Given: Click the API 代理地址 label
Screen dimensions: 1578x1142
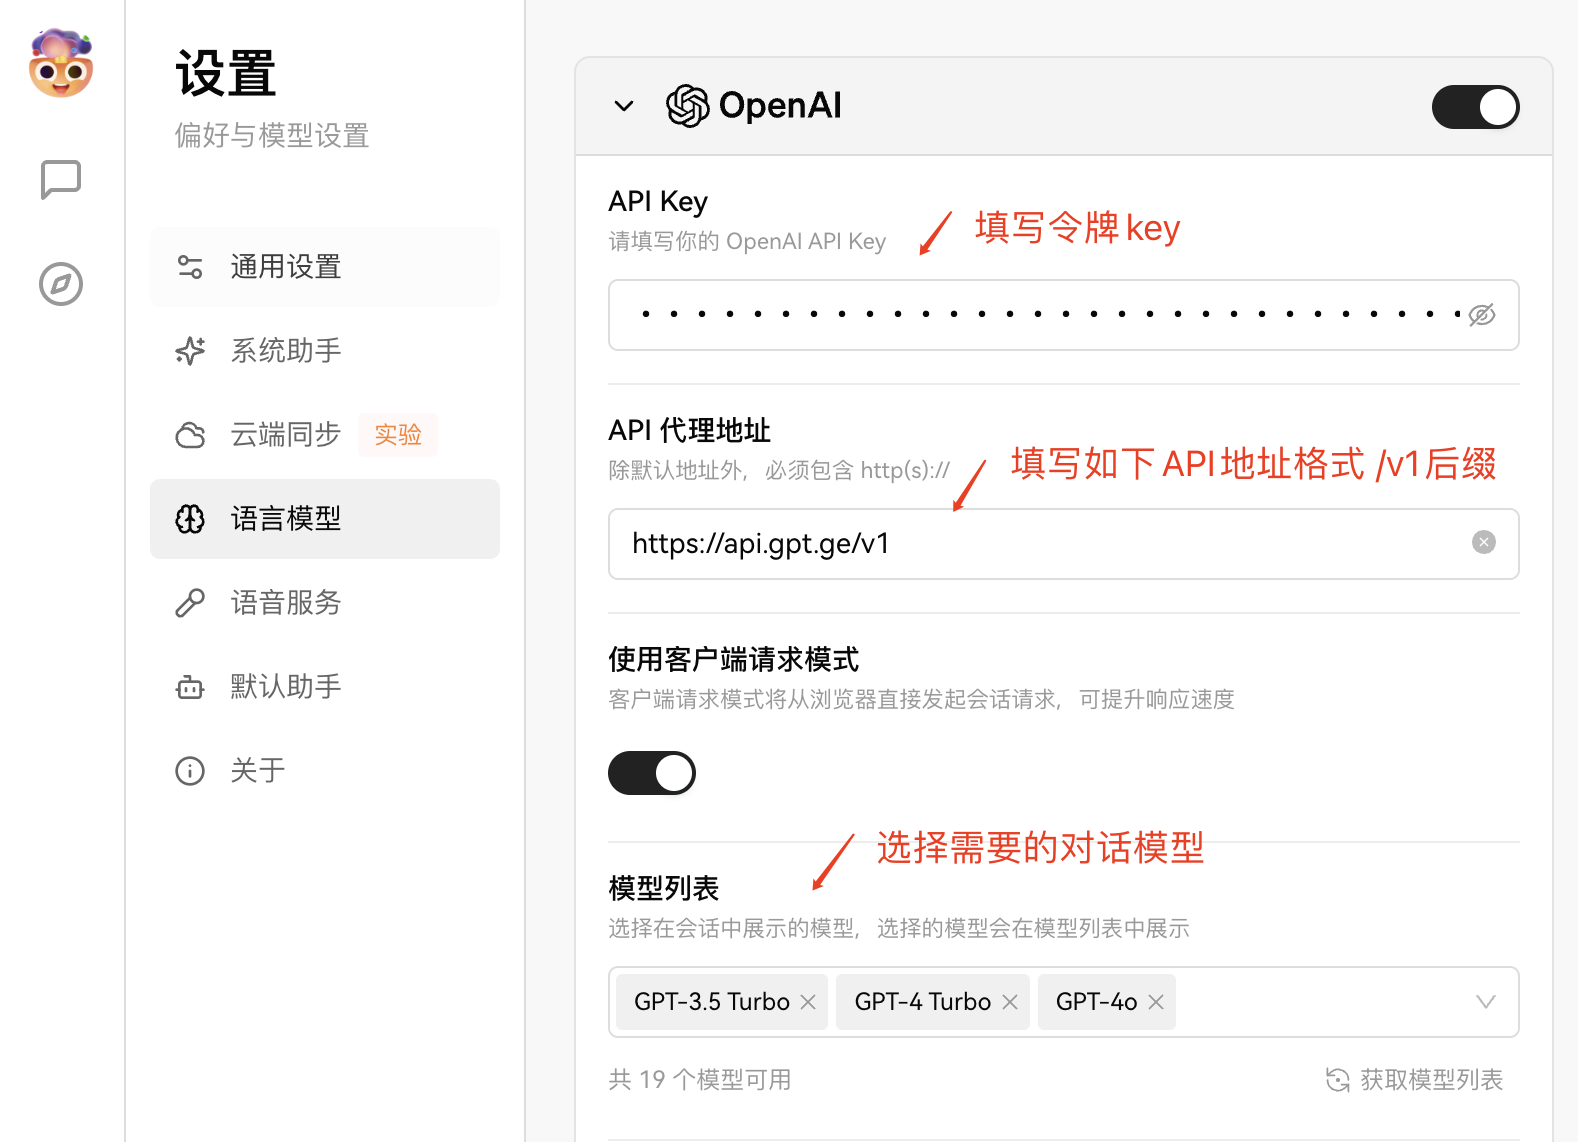Looking at the screenshot, I should (689, 431).
